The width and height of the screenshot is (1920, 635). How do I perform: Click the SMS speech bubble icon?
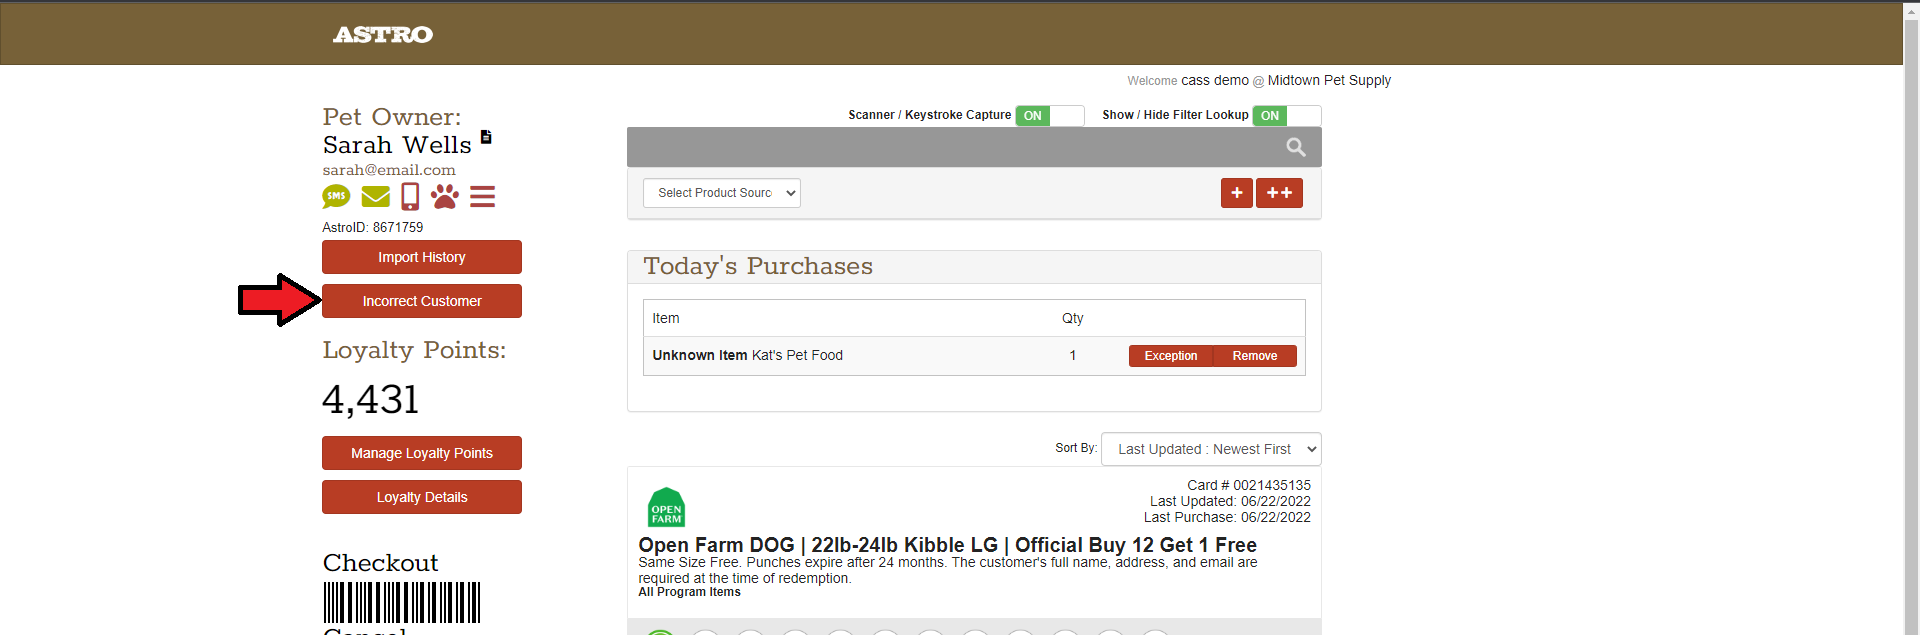click(336, 196)
